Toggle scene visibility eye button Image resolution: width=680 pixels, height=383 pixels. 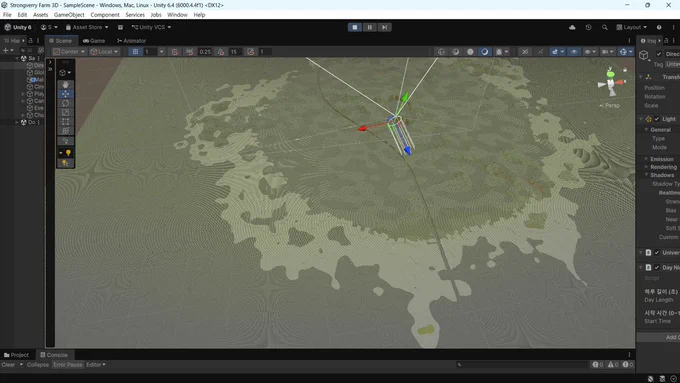click(574, 52)
